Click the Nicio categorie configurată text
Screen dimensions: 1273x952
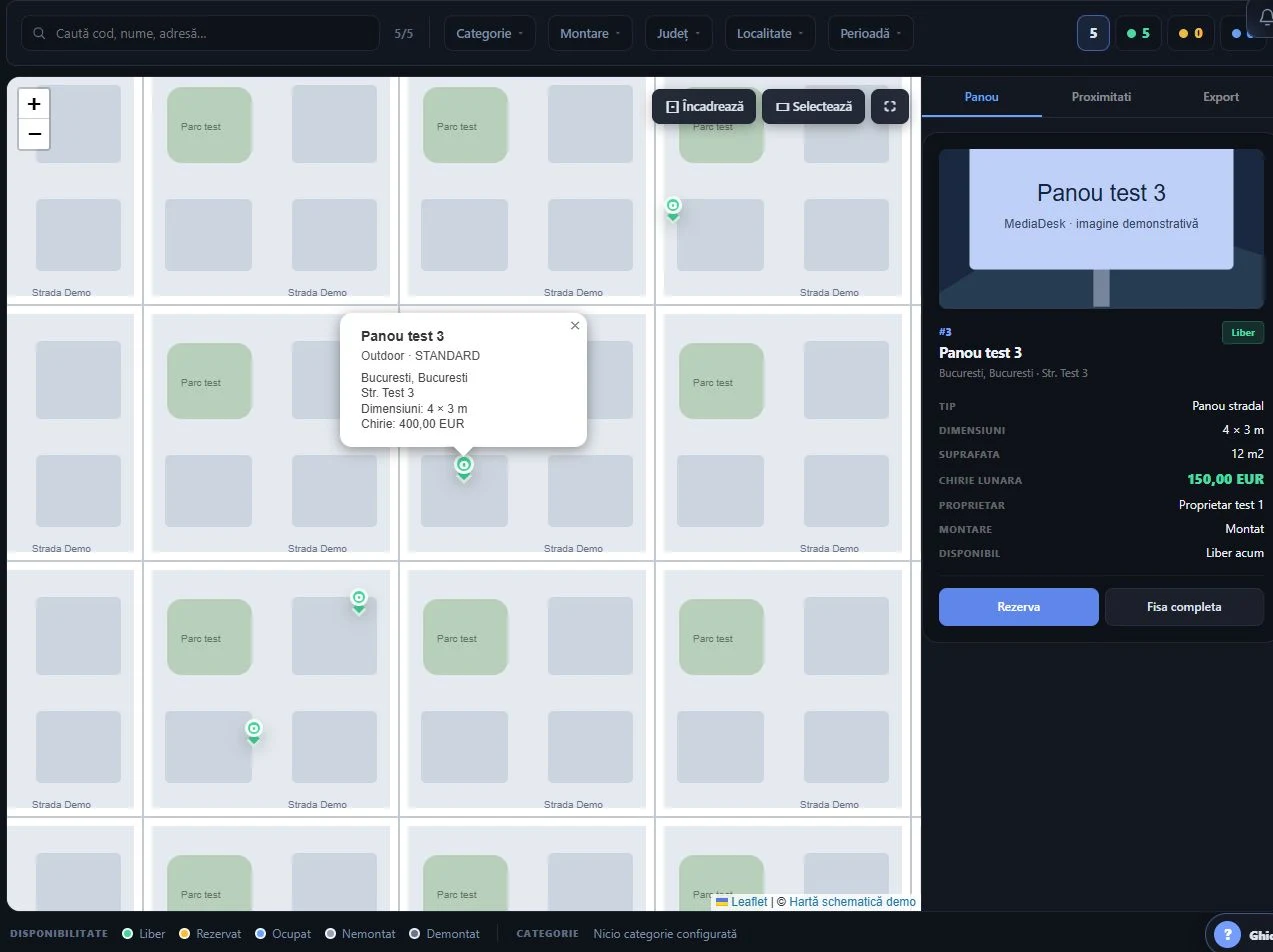665,934
